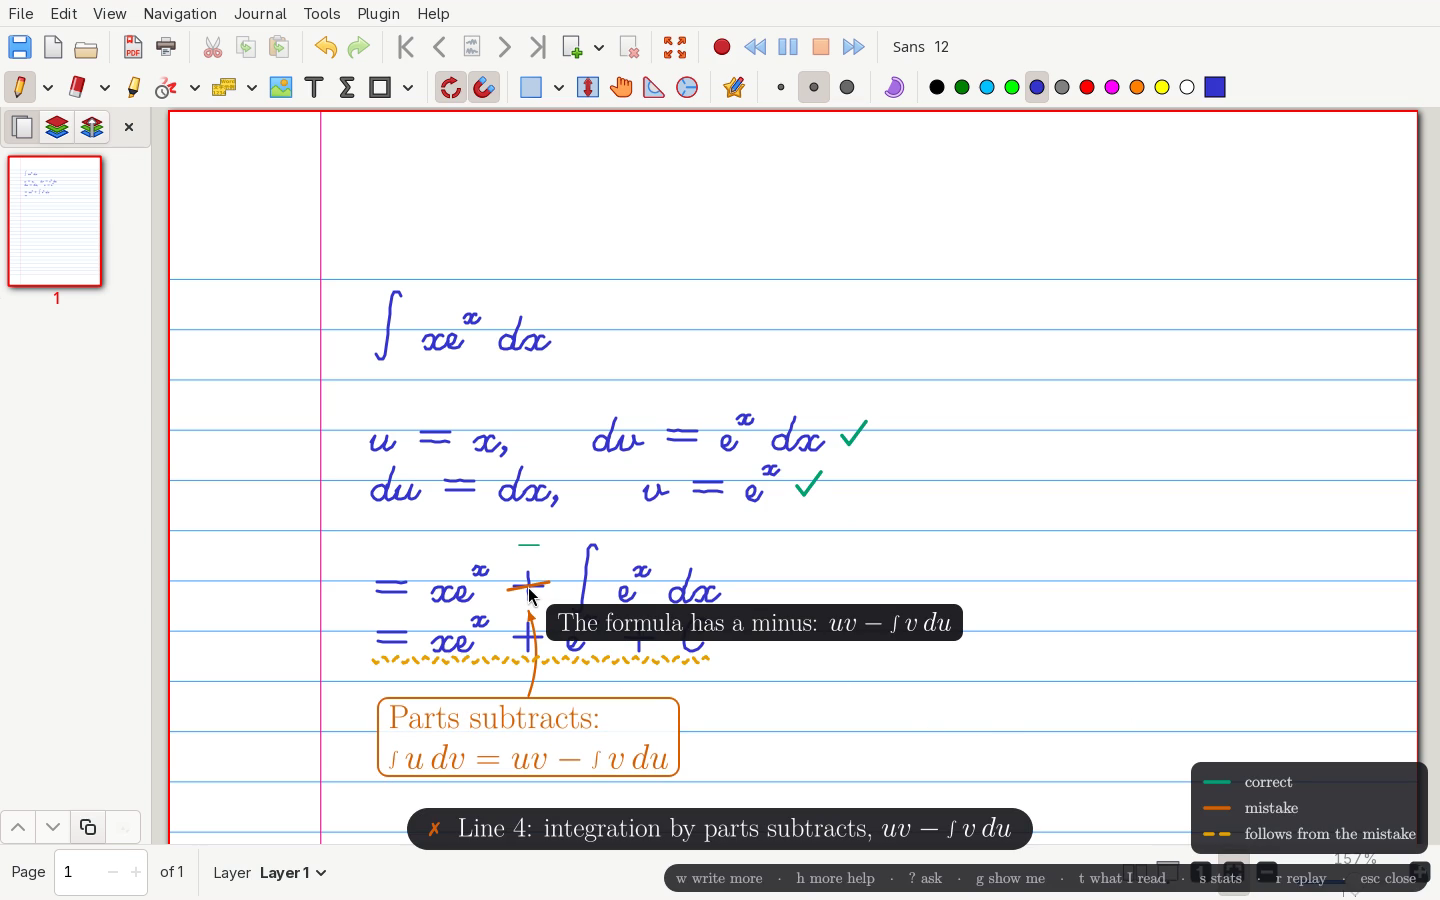Pick the orange pen color

[1137, 88]
